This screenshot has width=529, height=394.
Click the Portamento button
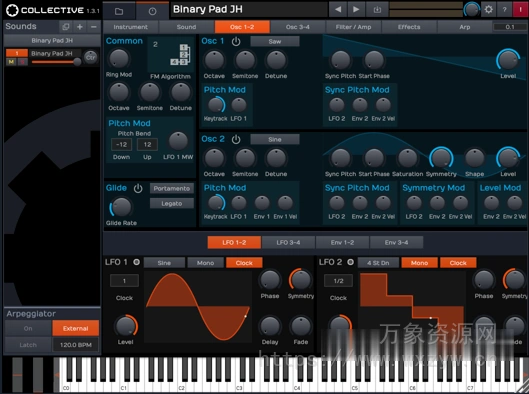(172, 189)
